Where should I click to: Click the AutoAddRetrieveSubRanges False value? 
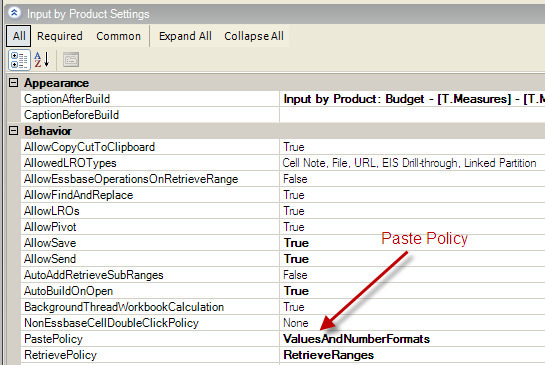(412, 275)
